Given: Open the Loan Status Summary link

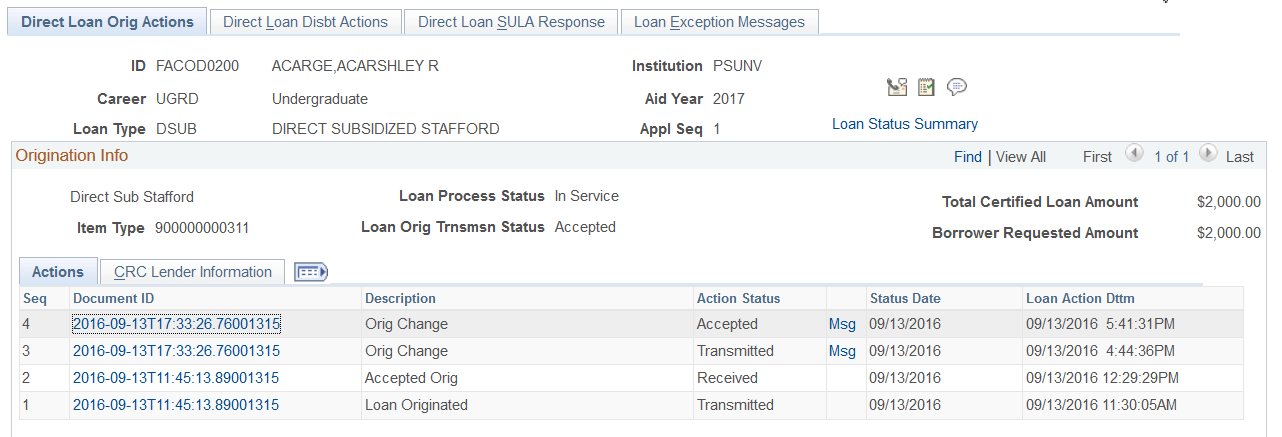Looking at the screenshot, I should [x=905, y=124].
